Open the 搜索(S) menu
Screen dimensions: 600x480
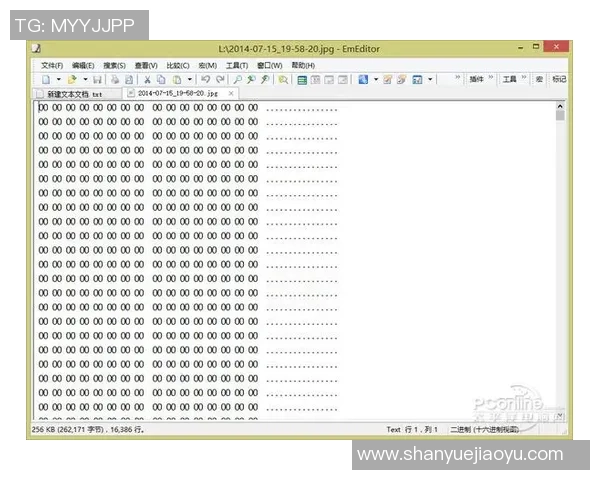pyautogui.click(x=114, y=65)
